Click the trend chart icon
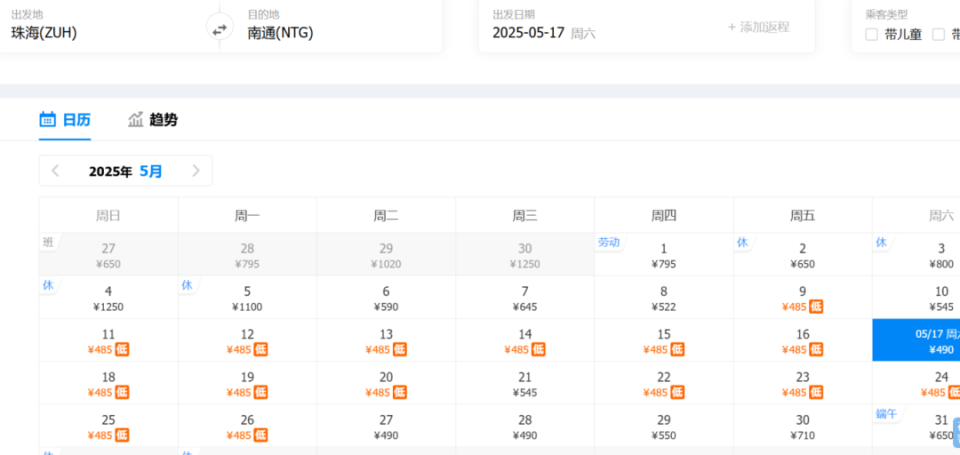Viewport: 960px width, 455px height. [x=135, y=119]
